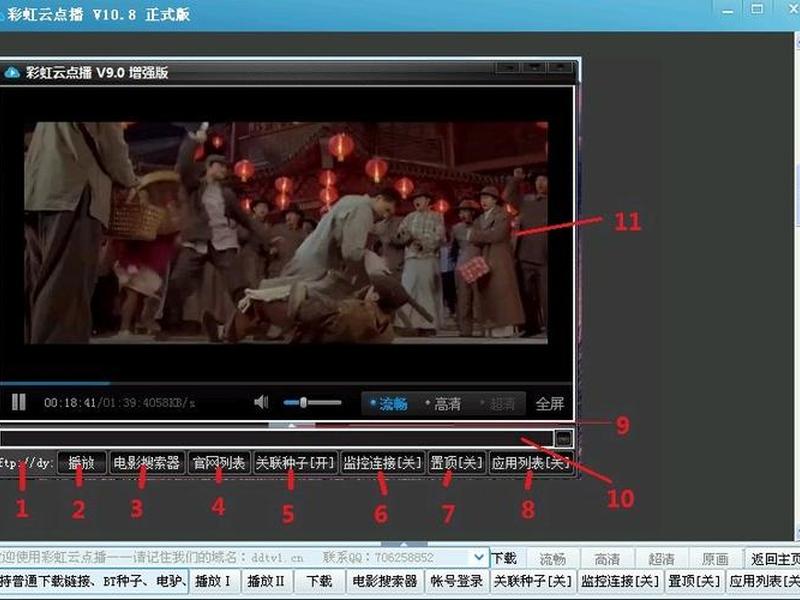Image resolution: width=800 pixels, height=600 pixels.
Task: Open 电影搜索器 in the bottom row
Action: tap(385, 581)
